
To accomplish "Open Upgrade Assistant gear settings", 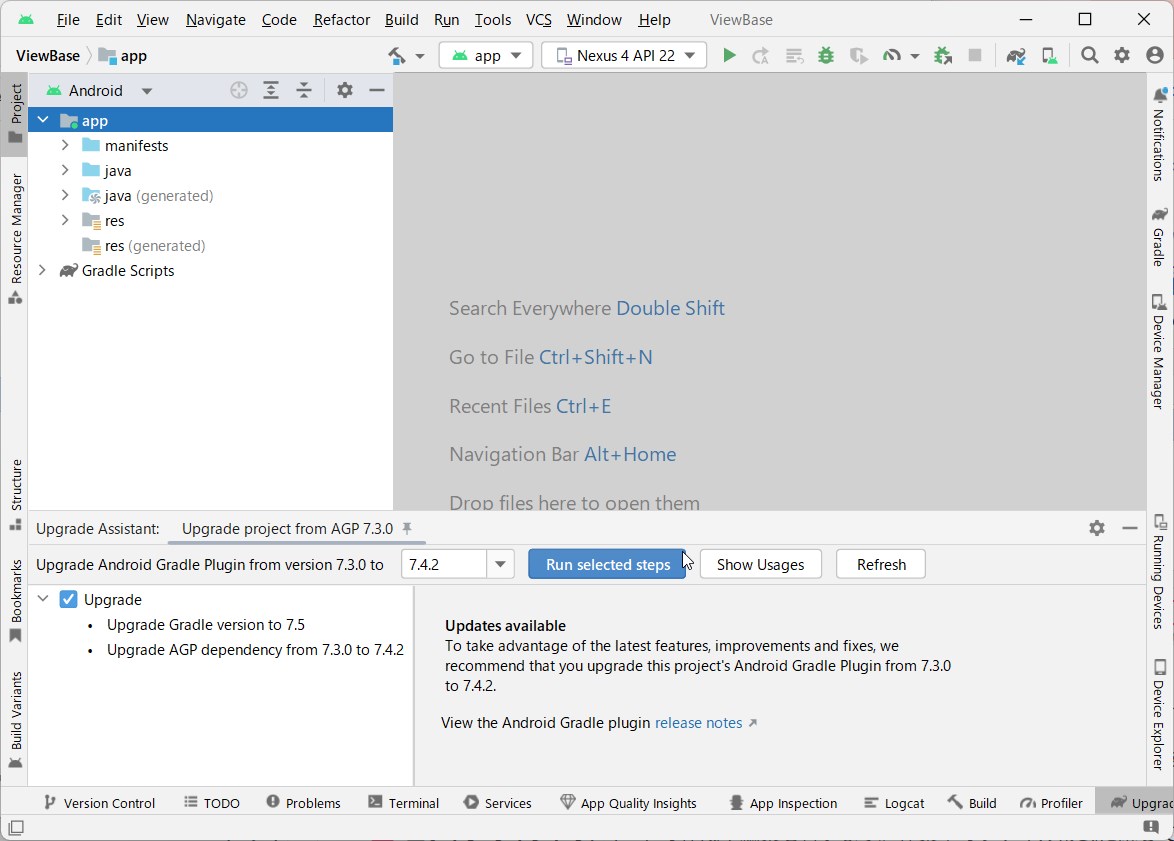I will 1097,528.
